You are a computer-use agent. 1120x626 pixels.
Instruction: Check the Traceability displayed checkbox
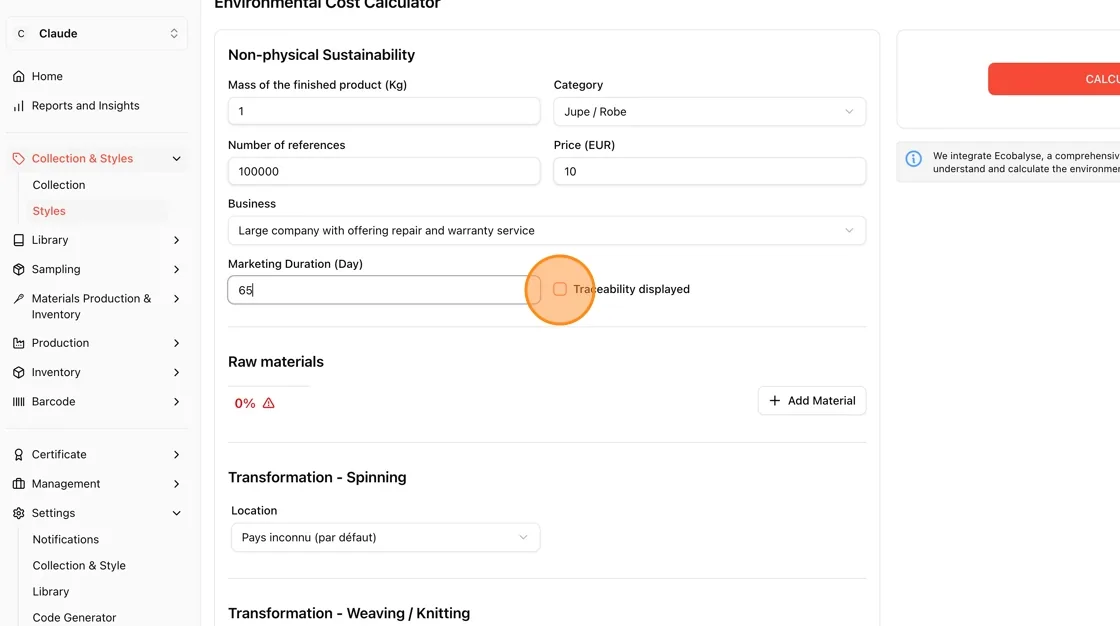click(560, 289)
